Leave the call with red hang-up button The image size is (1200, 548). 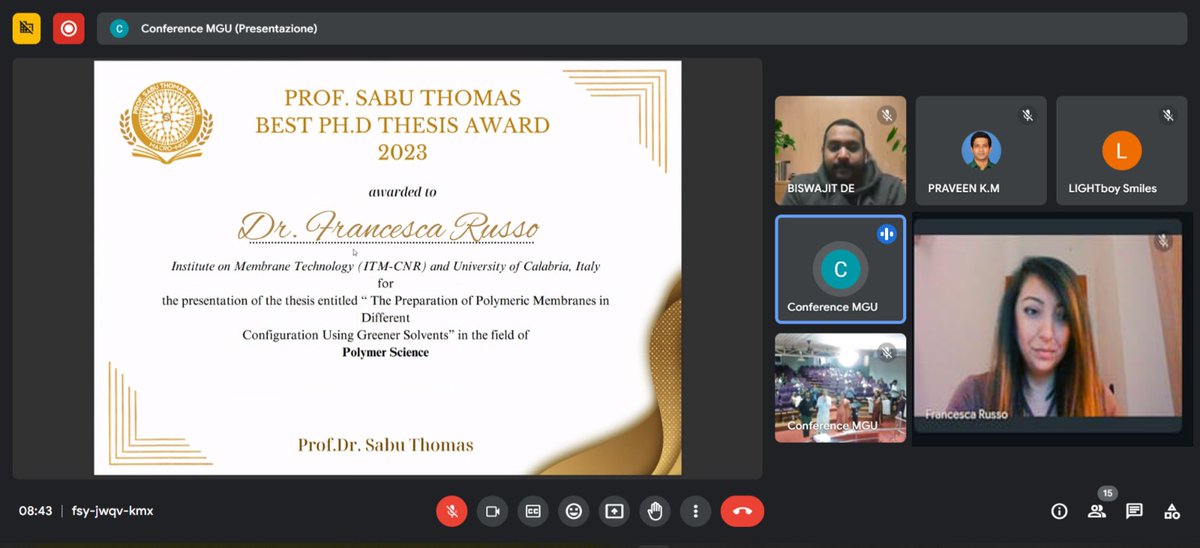742,511
